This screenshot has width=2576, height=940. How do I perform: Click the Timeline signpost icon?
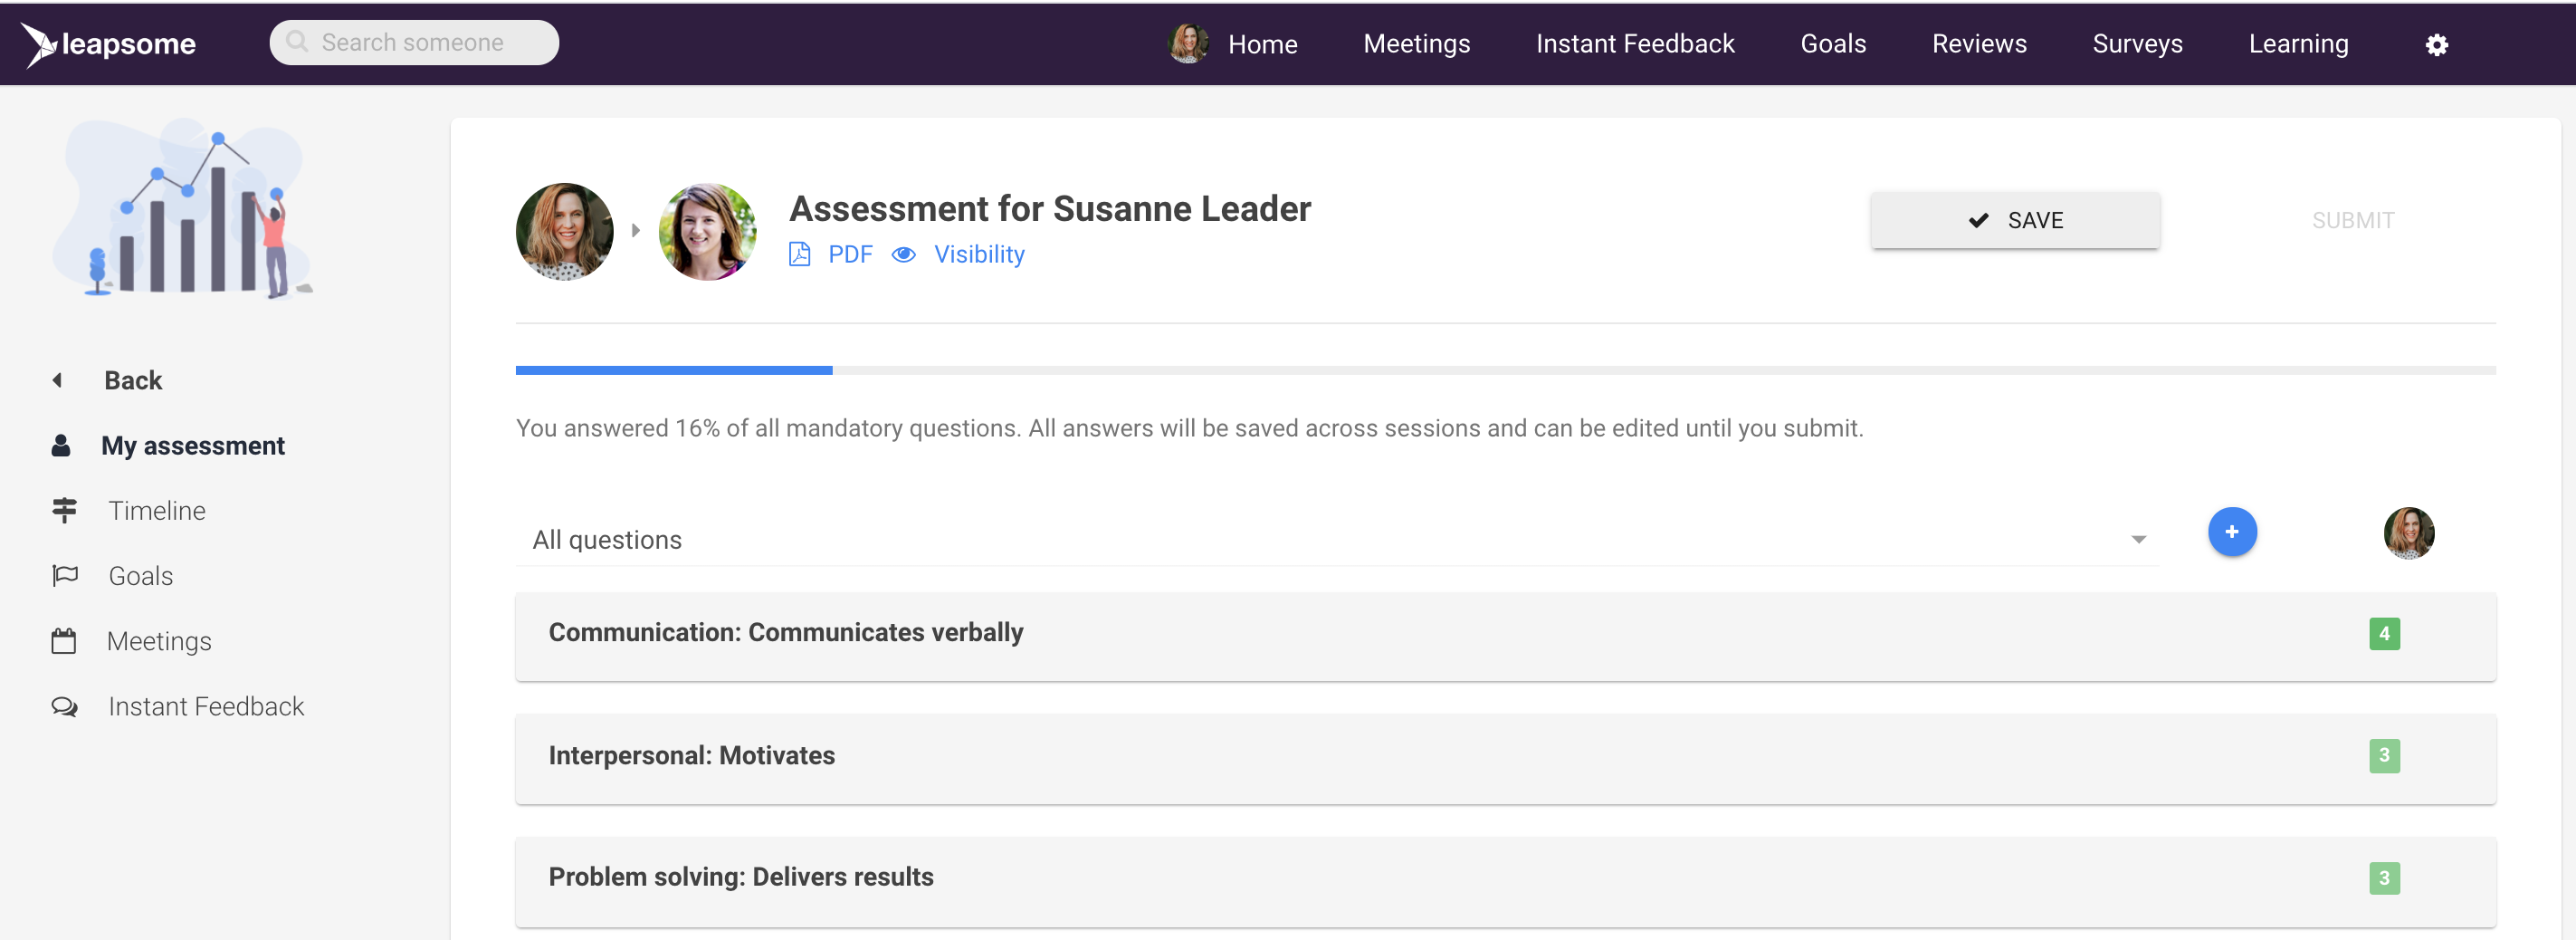64,511
